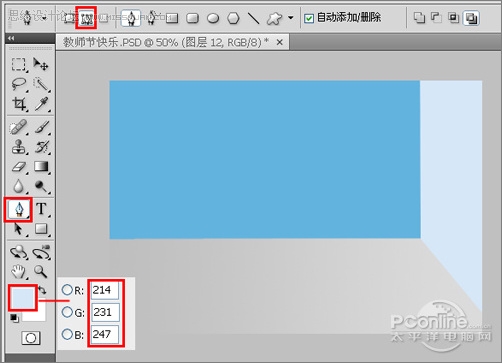
Task: Select the B radio button
Action: click(67, 334)
